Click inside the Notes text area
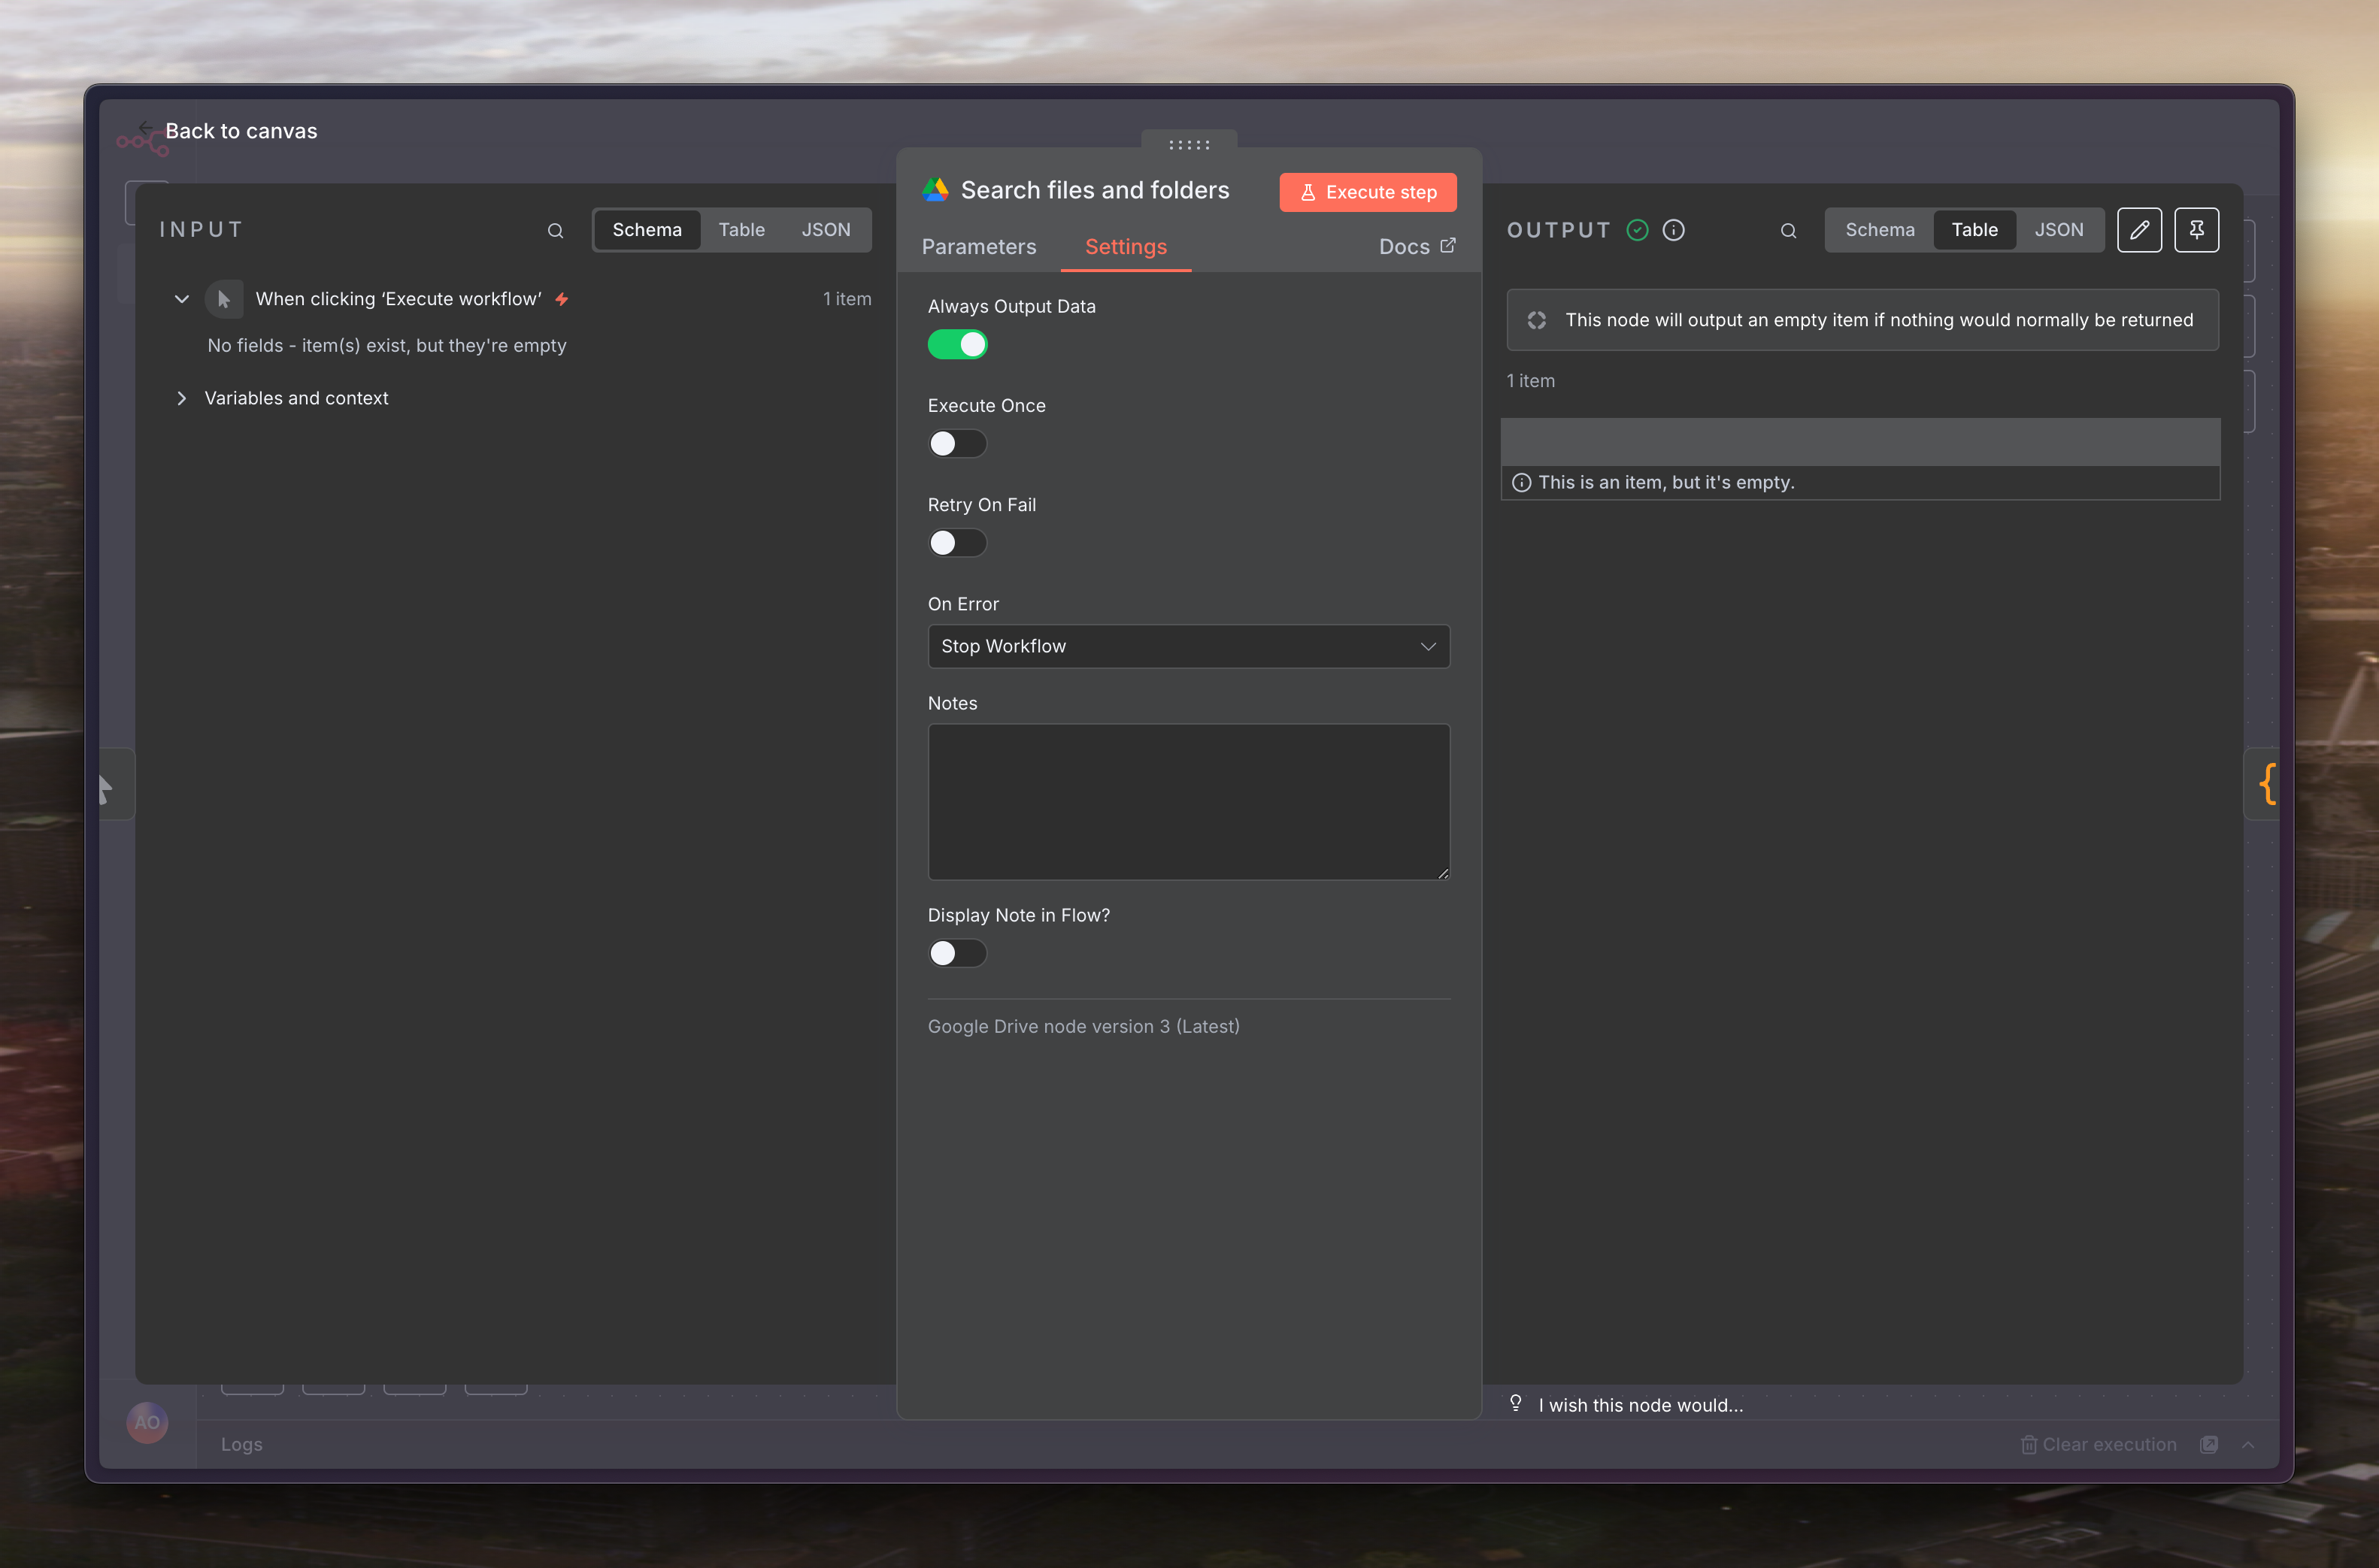 (x=1188, y=801)
